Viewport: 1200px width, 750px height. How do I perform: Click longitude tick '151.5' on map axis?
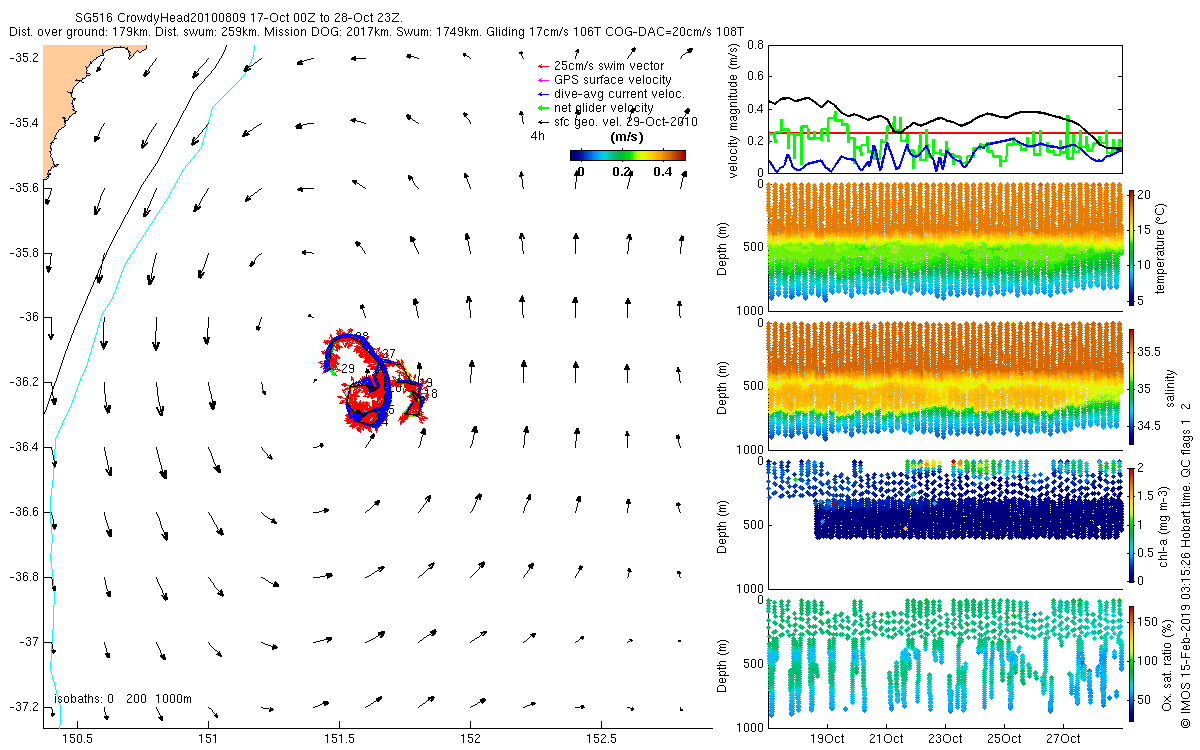click(339, 737)
